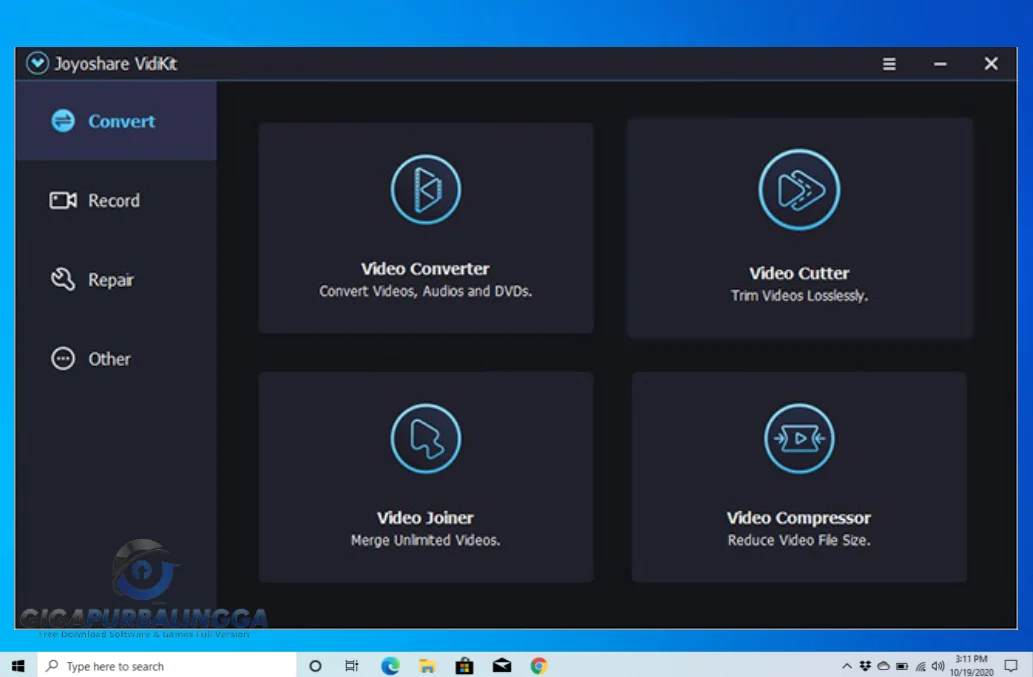This screenshot has width=1033, height=677.
Task: Switch to the Repair tab label
Action: 111,280
